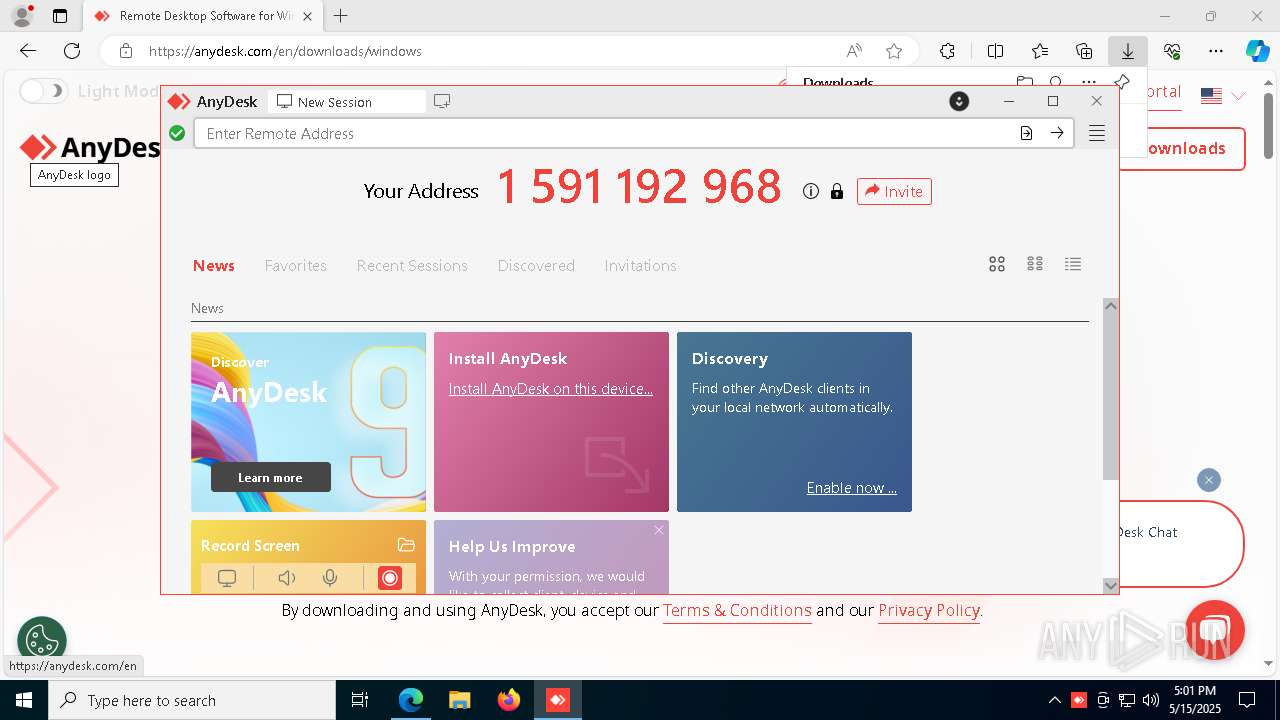
Task: Click Enable now link in Discovery
Action: point(852,487)
